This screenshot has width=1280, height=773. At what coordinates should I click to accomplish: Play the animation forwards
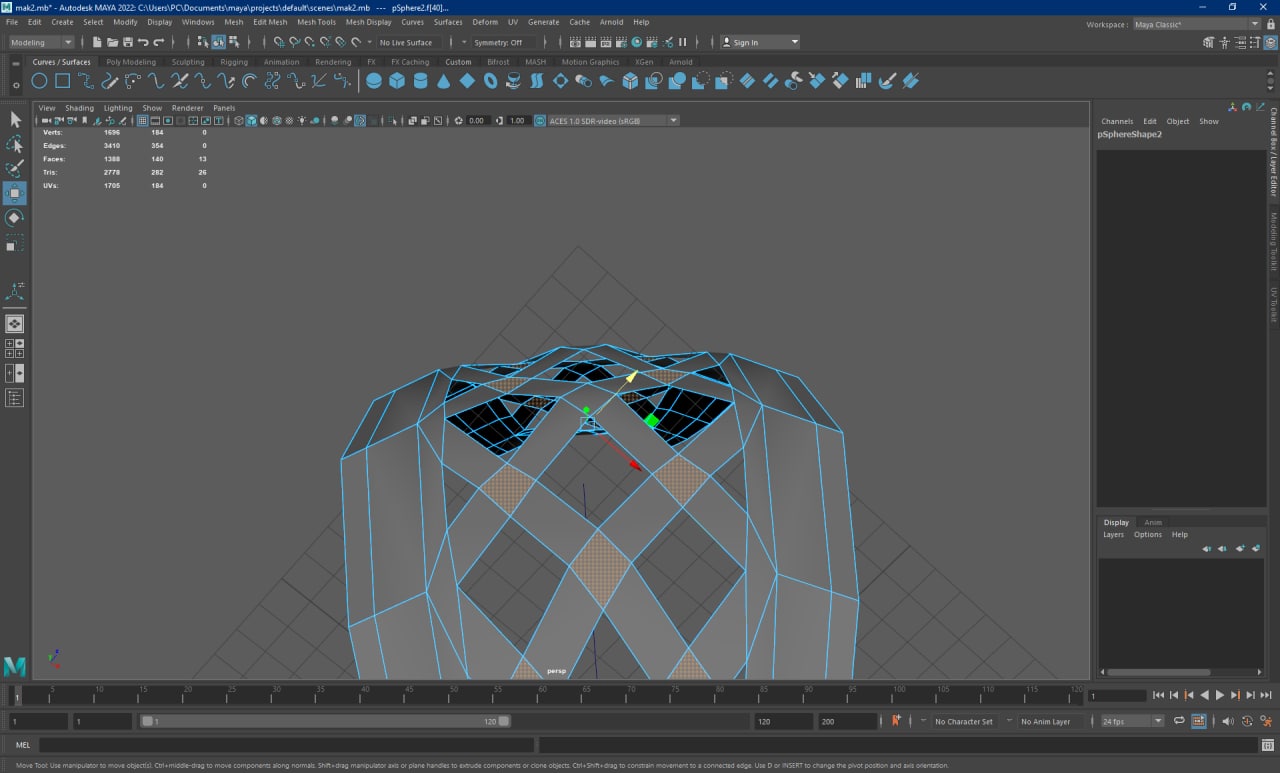1219,695
